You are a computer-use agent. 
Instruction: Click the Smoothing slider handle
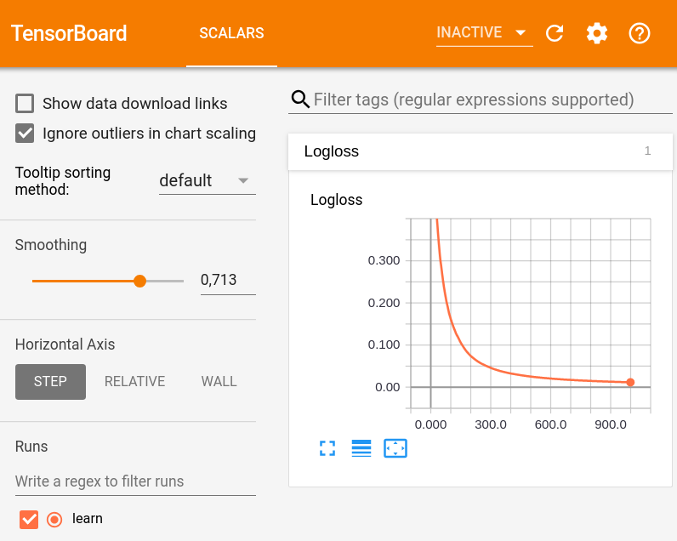point(140,281)
